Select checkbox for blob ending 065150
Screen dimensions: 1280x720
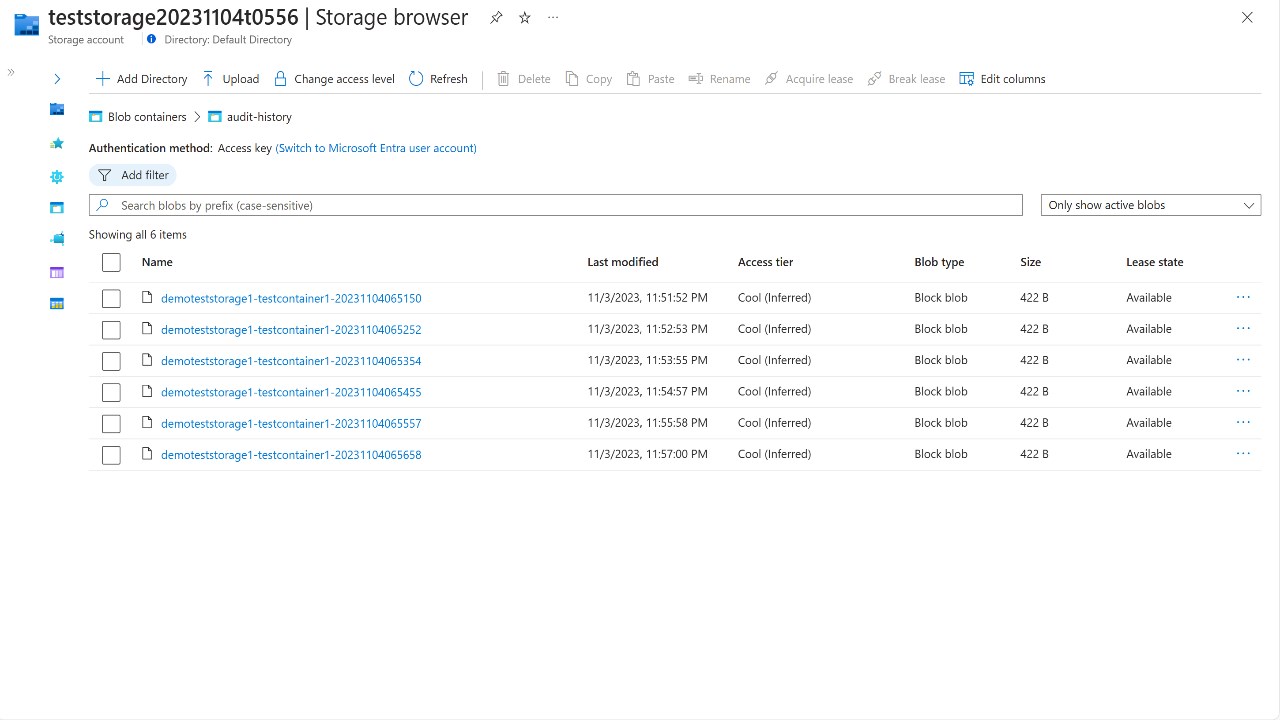[111, 298]
